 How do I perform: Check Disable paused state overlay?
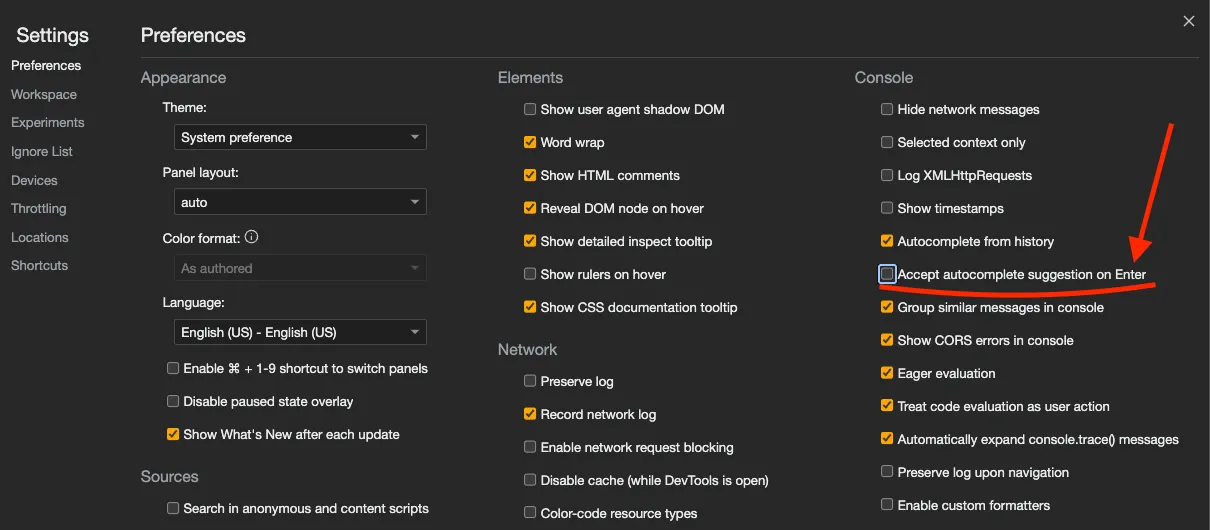click(x=173, y=402)
